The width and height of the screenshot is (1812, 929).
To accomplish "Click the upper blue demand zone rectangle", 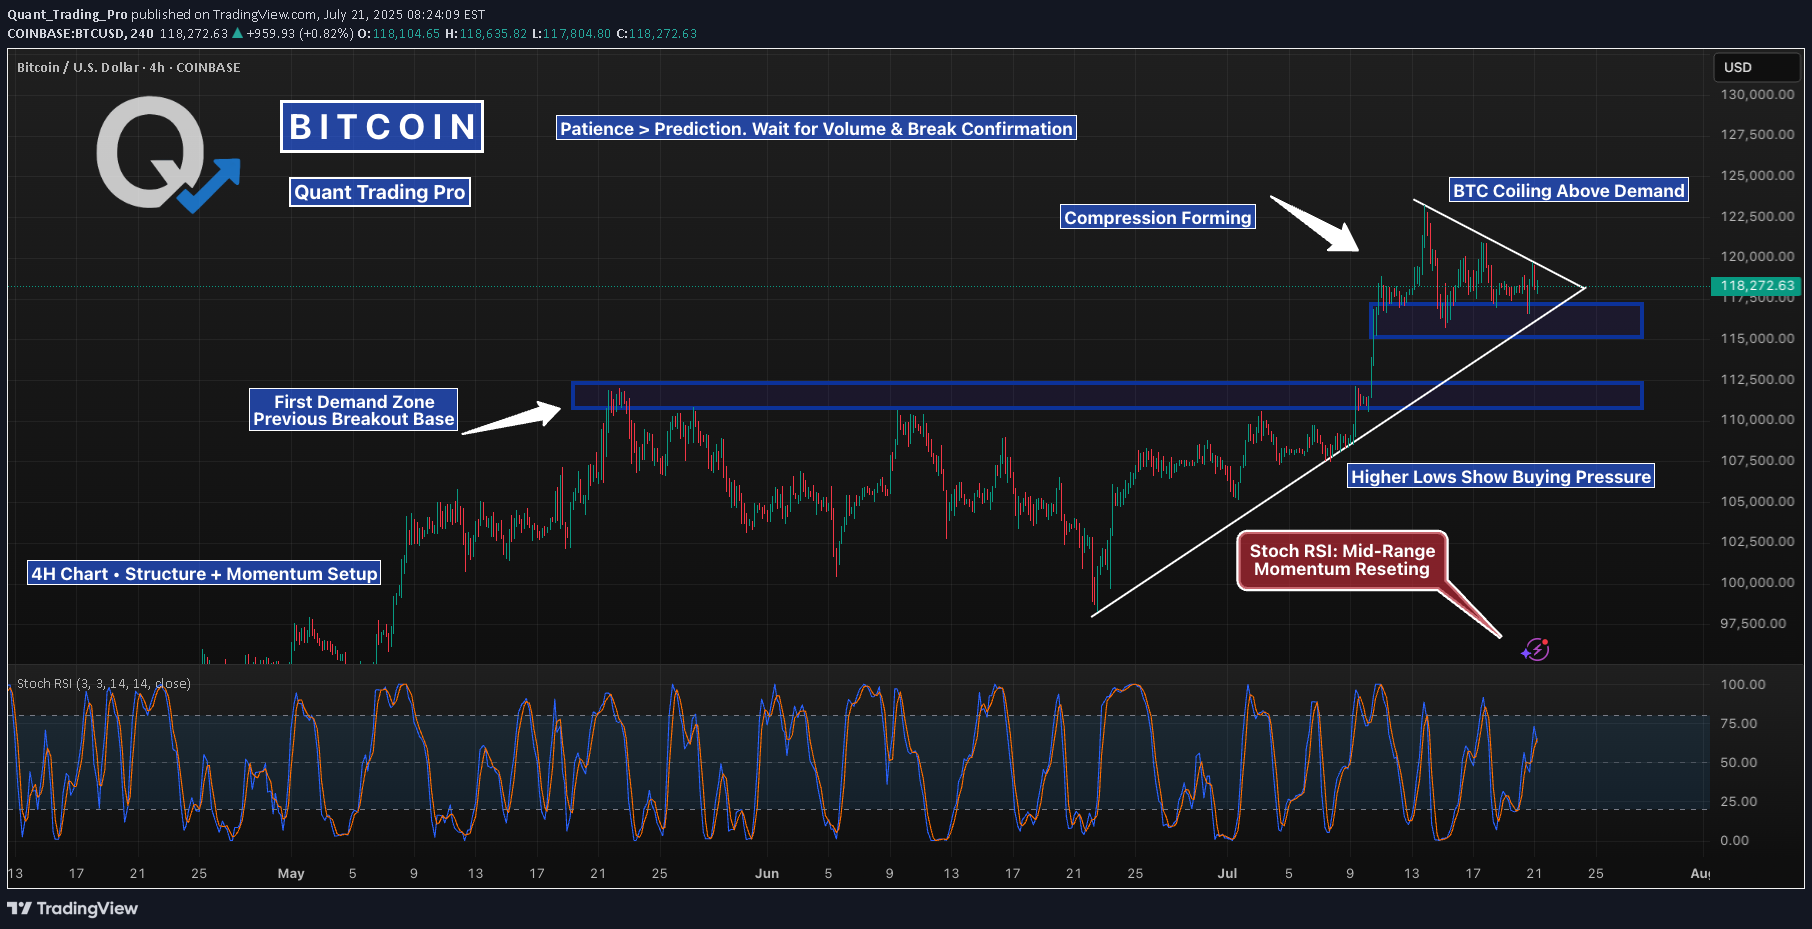I will click(x=1506, y=320).
